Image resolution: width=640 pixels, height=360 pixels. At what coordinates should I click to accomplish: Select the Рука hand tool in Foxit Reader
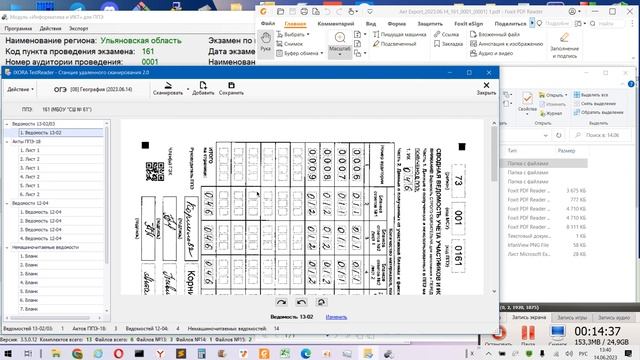265,42
